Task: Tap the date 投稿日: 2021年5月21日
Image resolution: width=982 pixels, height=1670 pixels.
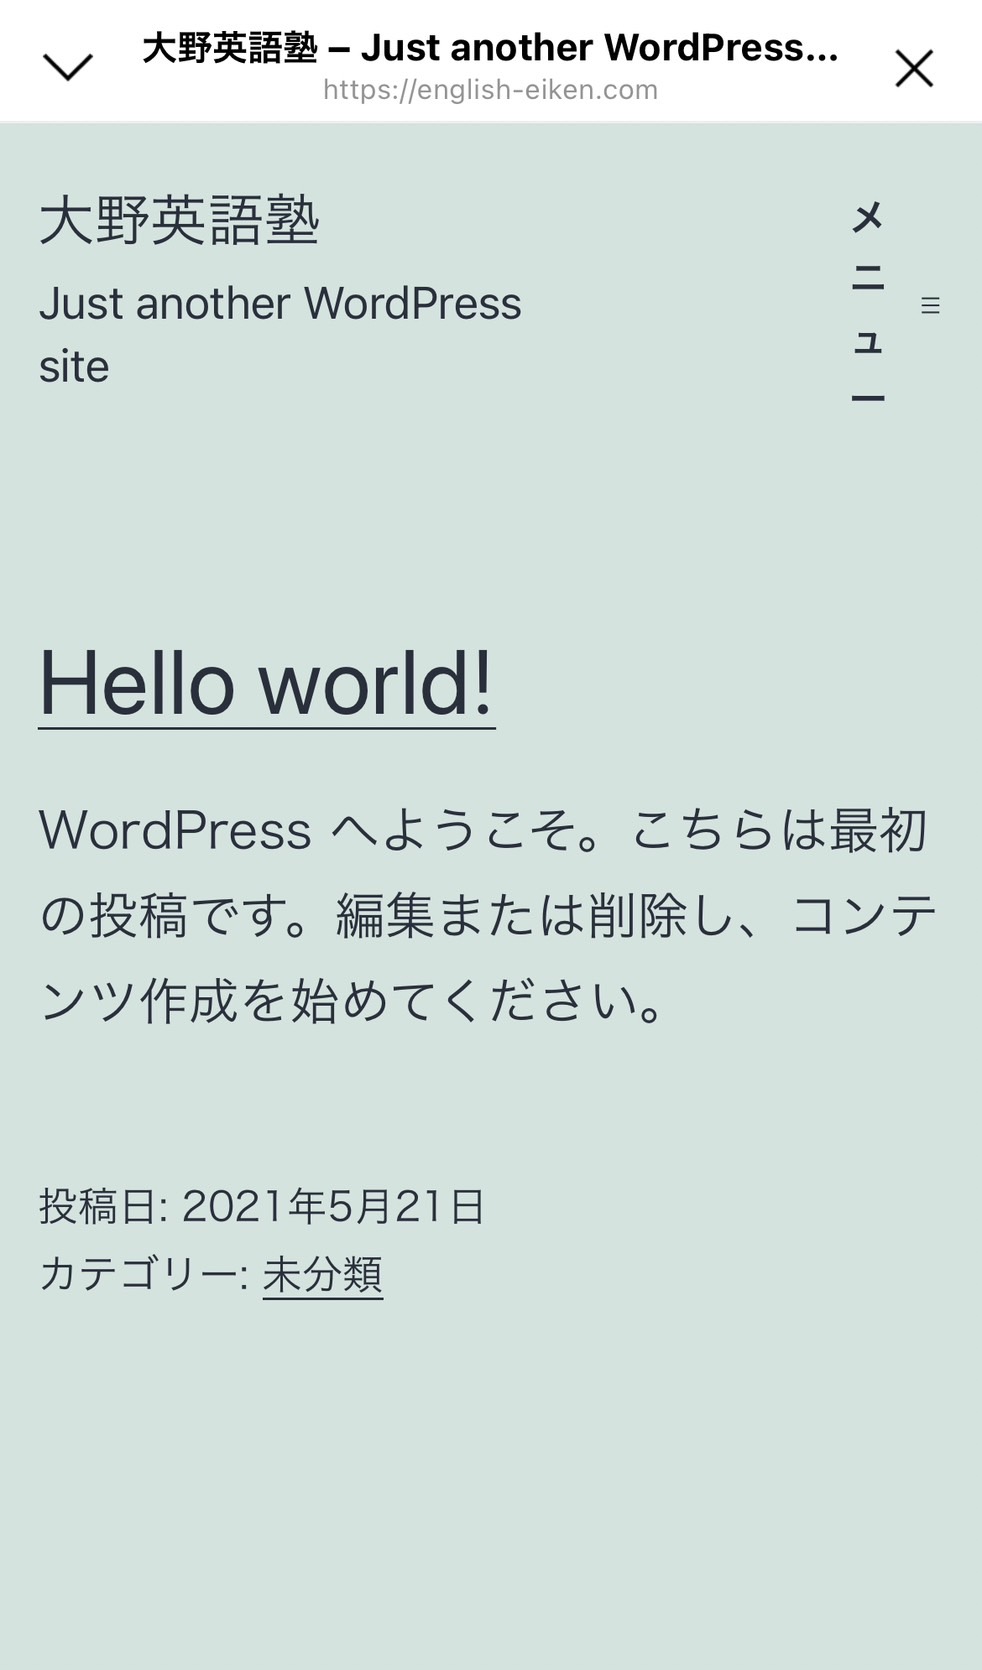Action: tap(262, 1207)
